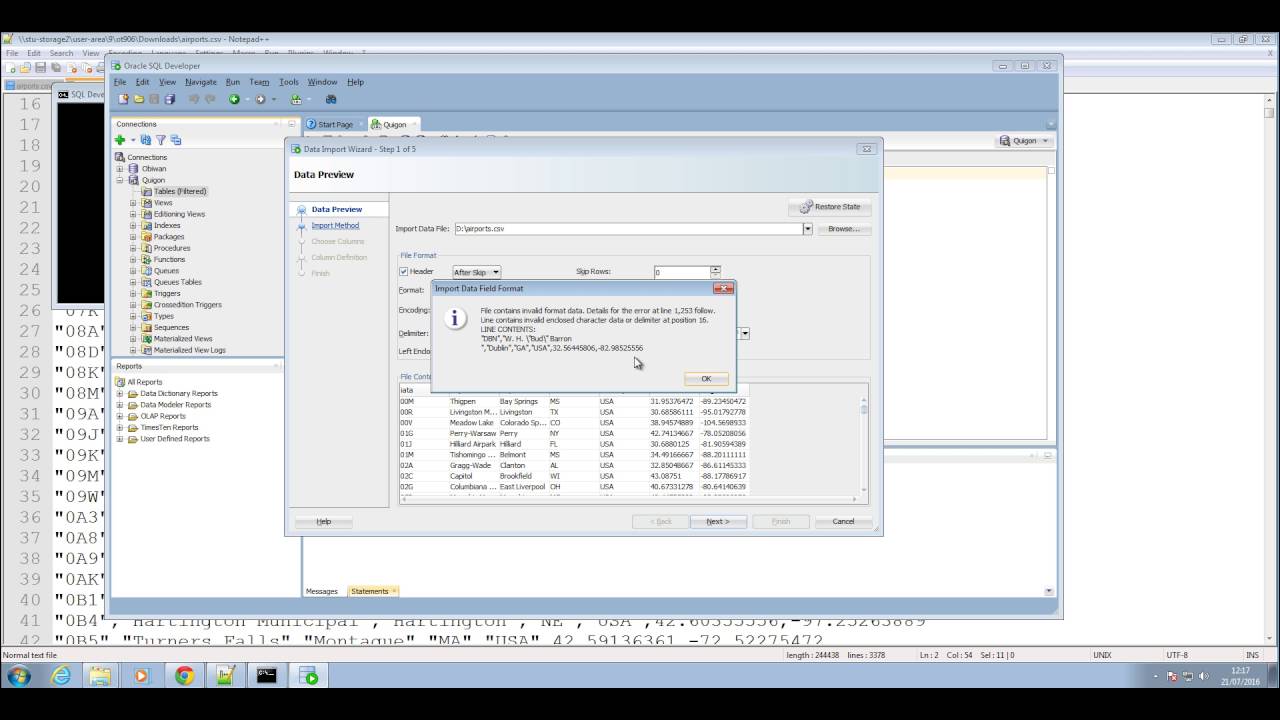Click the Browse... button
1280x720 pixels.
point(843,229)
